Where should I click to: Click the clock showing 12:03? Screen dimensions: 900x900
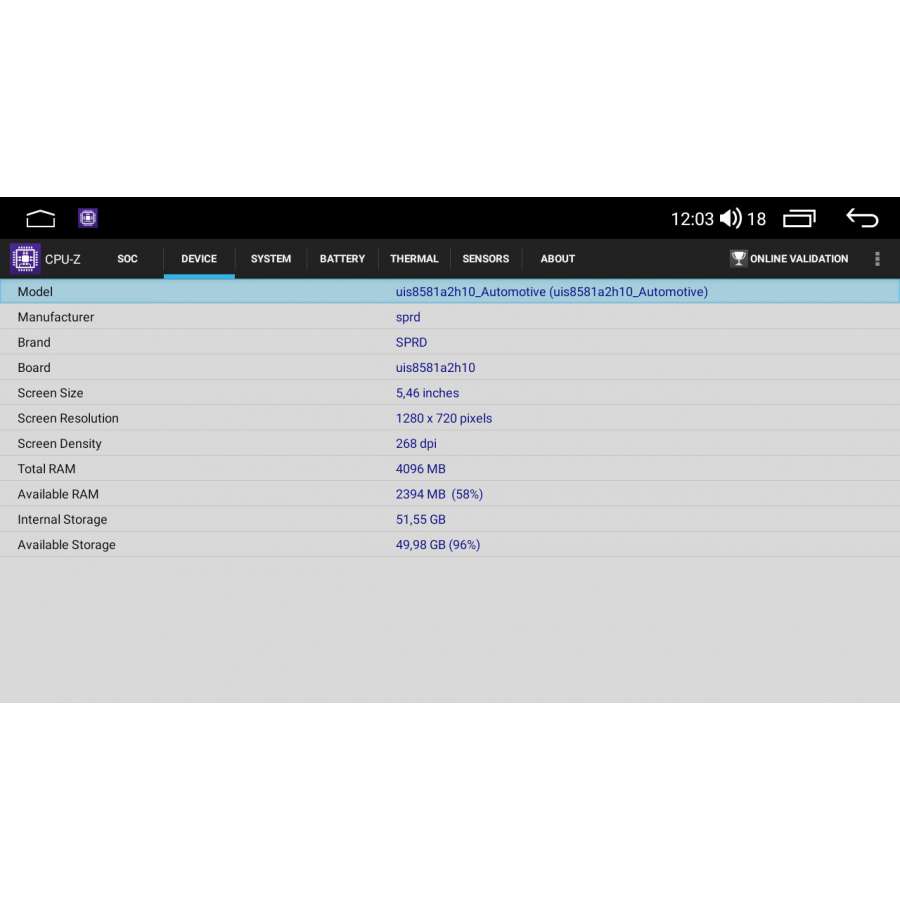pyautogui.click(x=692, y=219)
